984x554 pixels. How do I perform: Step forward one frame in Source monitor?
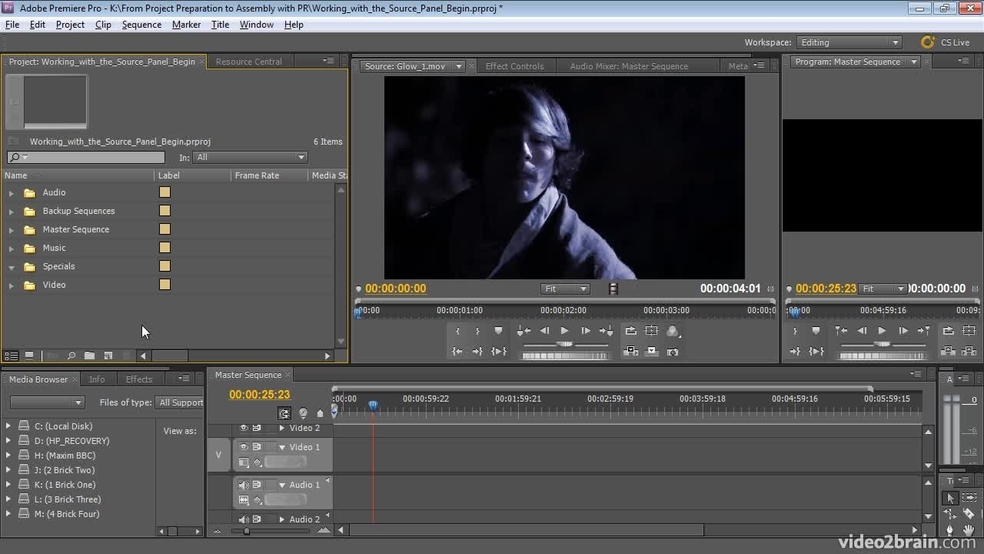click(585, 331)
